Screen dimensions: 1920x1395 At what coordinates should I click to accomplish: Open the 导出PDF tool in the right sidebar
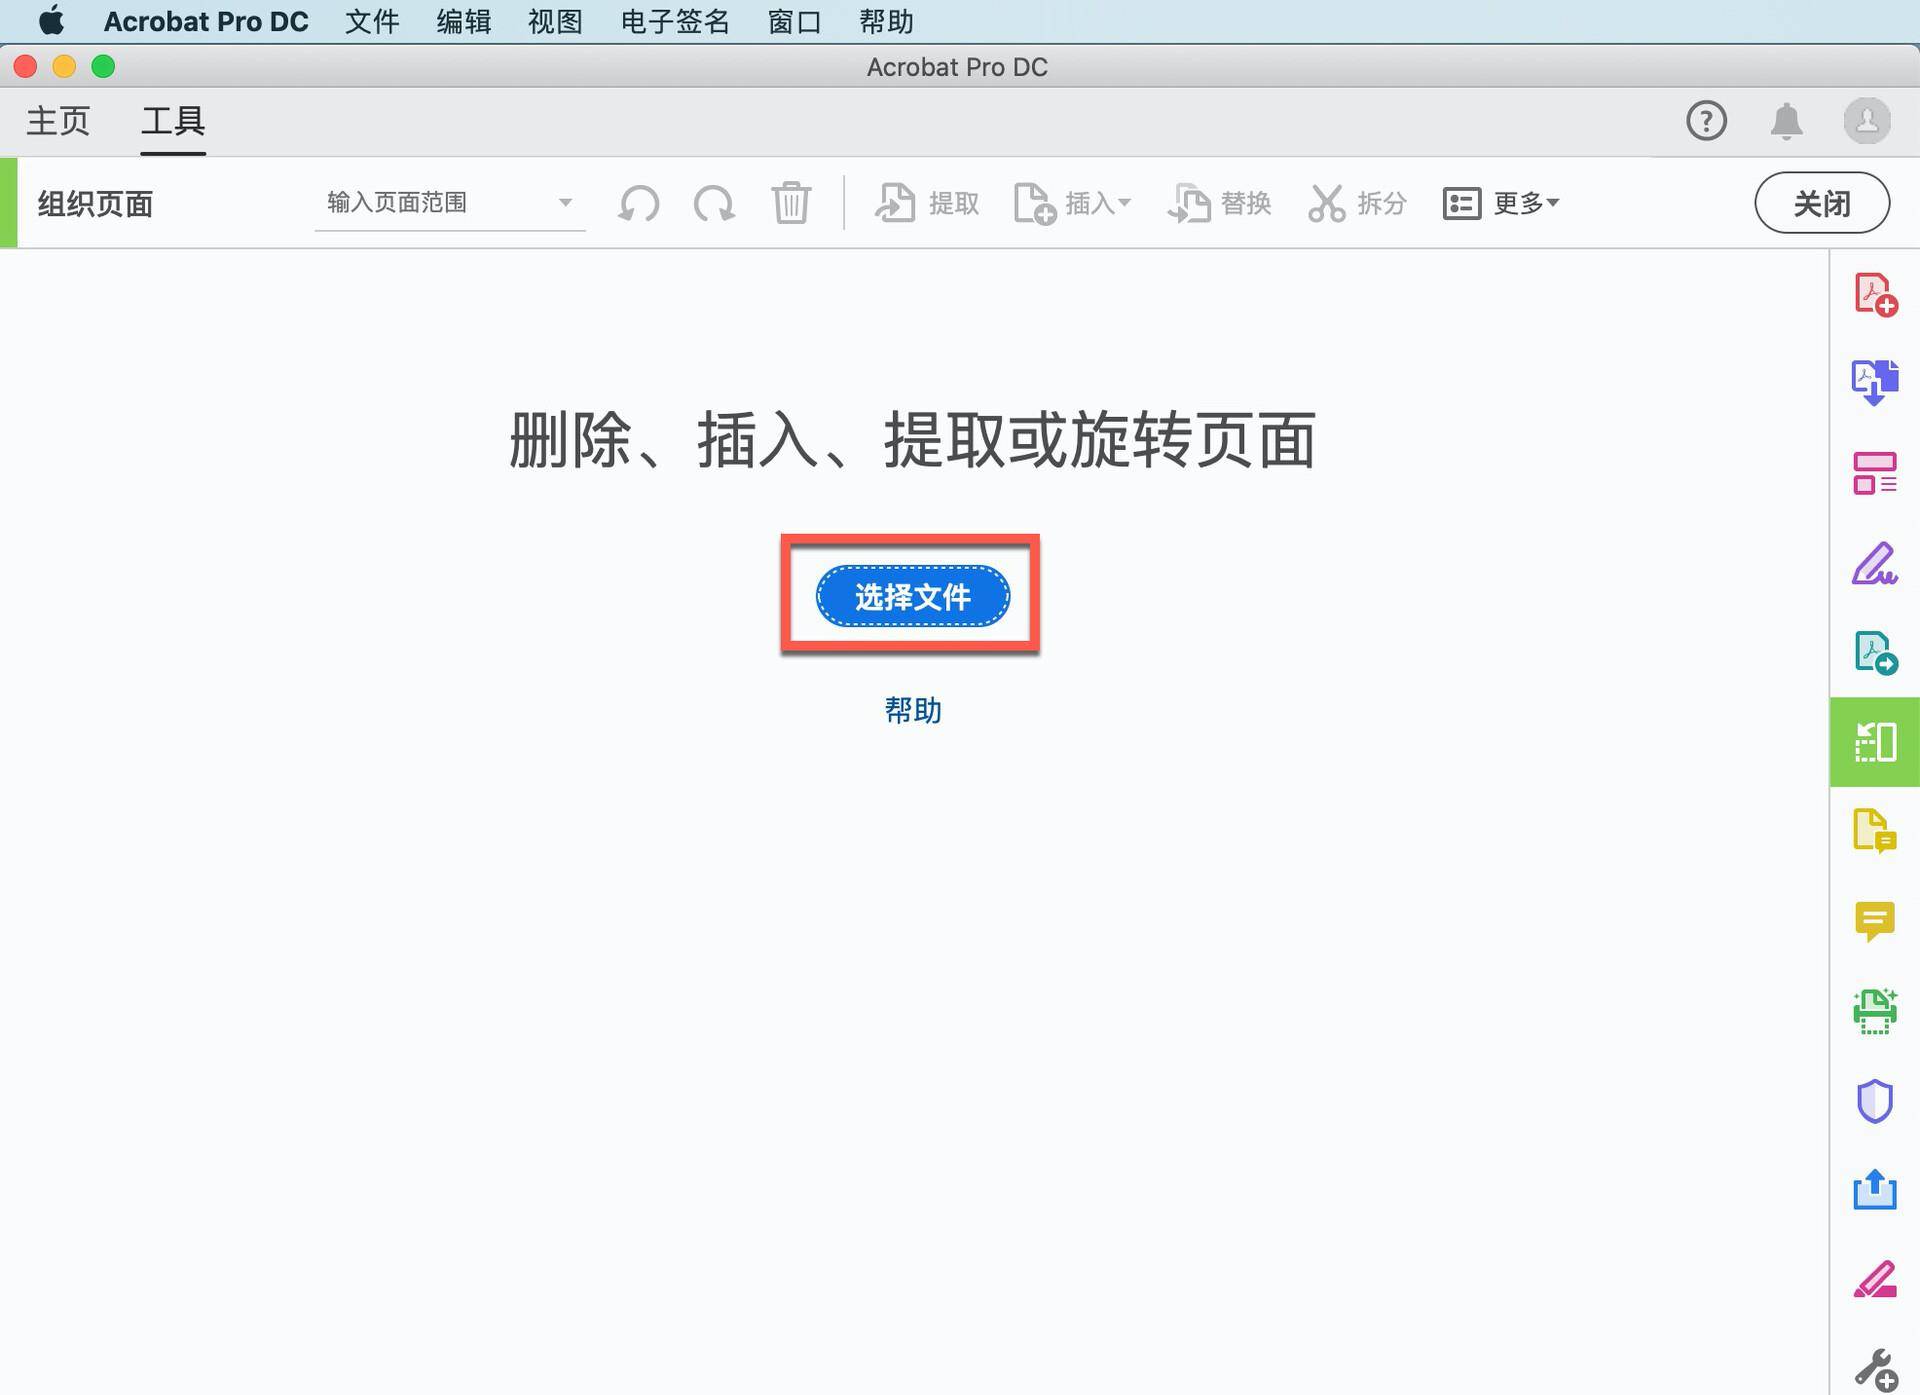point(1875,381)
